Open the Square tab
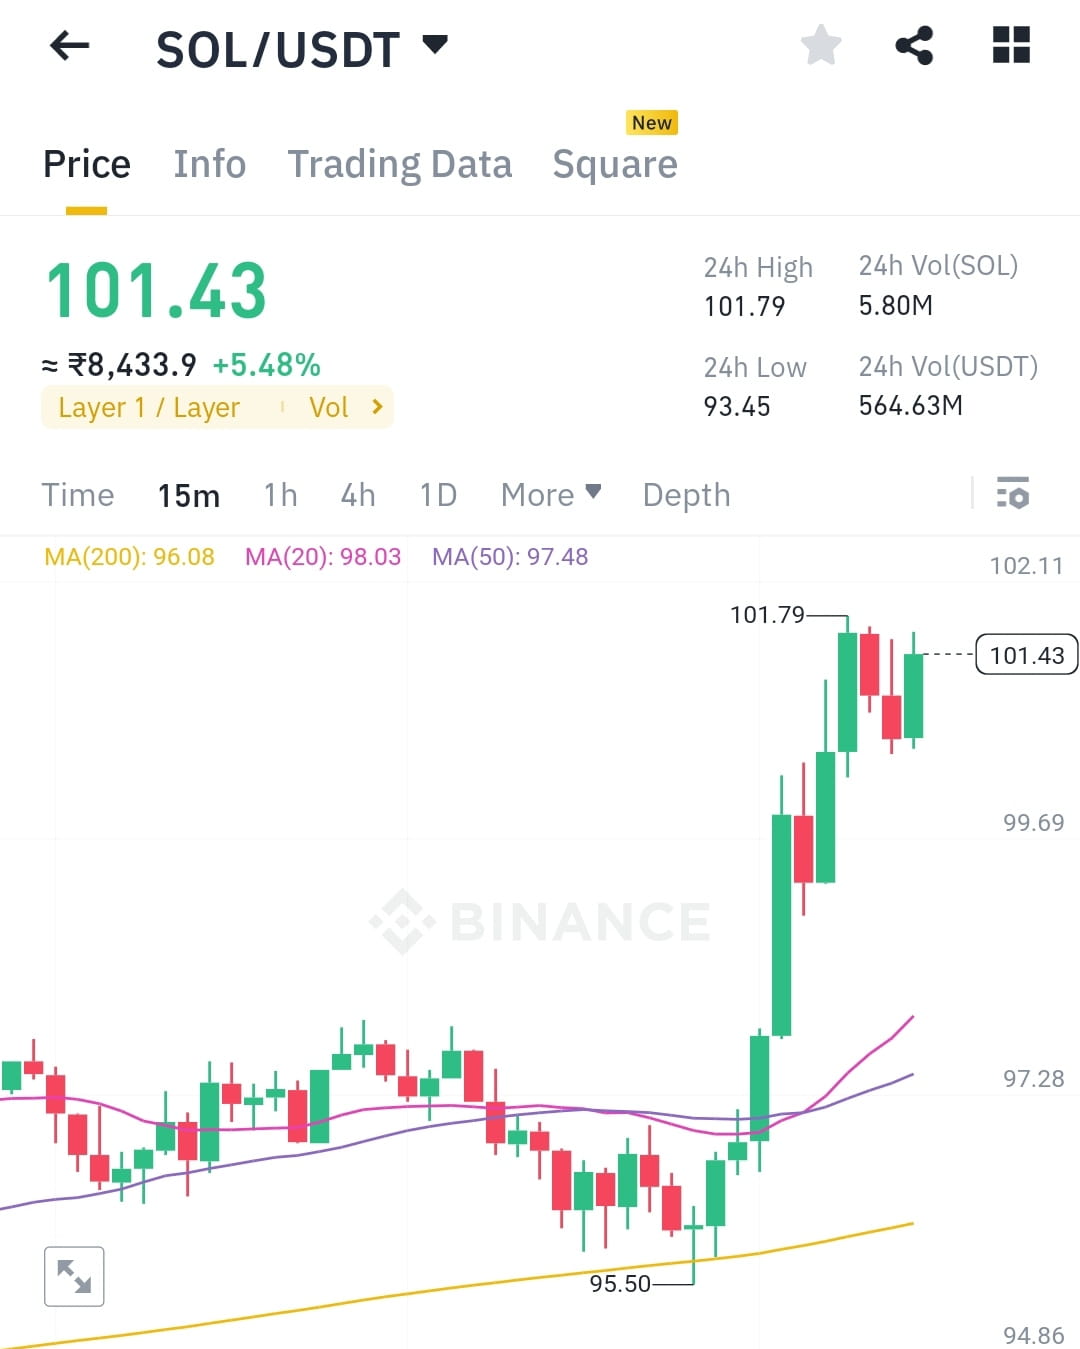The width and height of the screenshot is (1080, 1349). [614, 163]
